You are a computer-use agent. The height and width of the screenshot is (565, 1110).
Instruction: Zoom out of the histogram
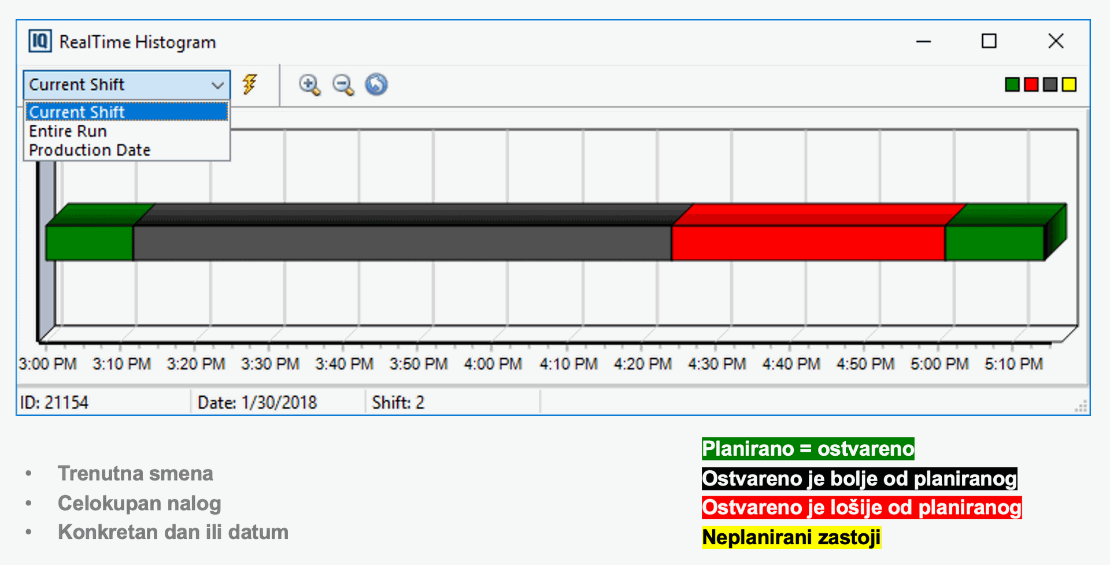(x=343, y=85)
